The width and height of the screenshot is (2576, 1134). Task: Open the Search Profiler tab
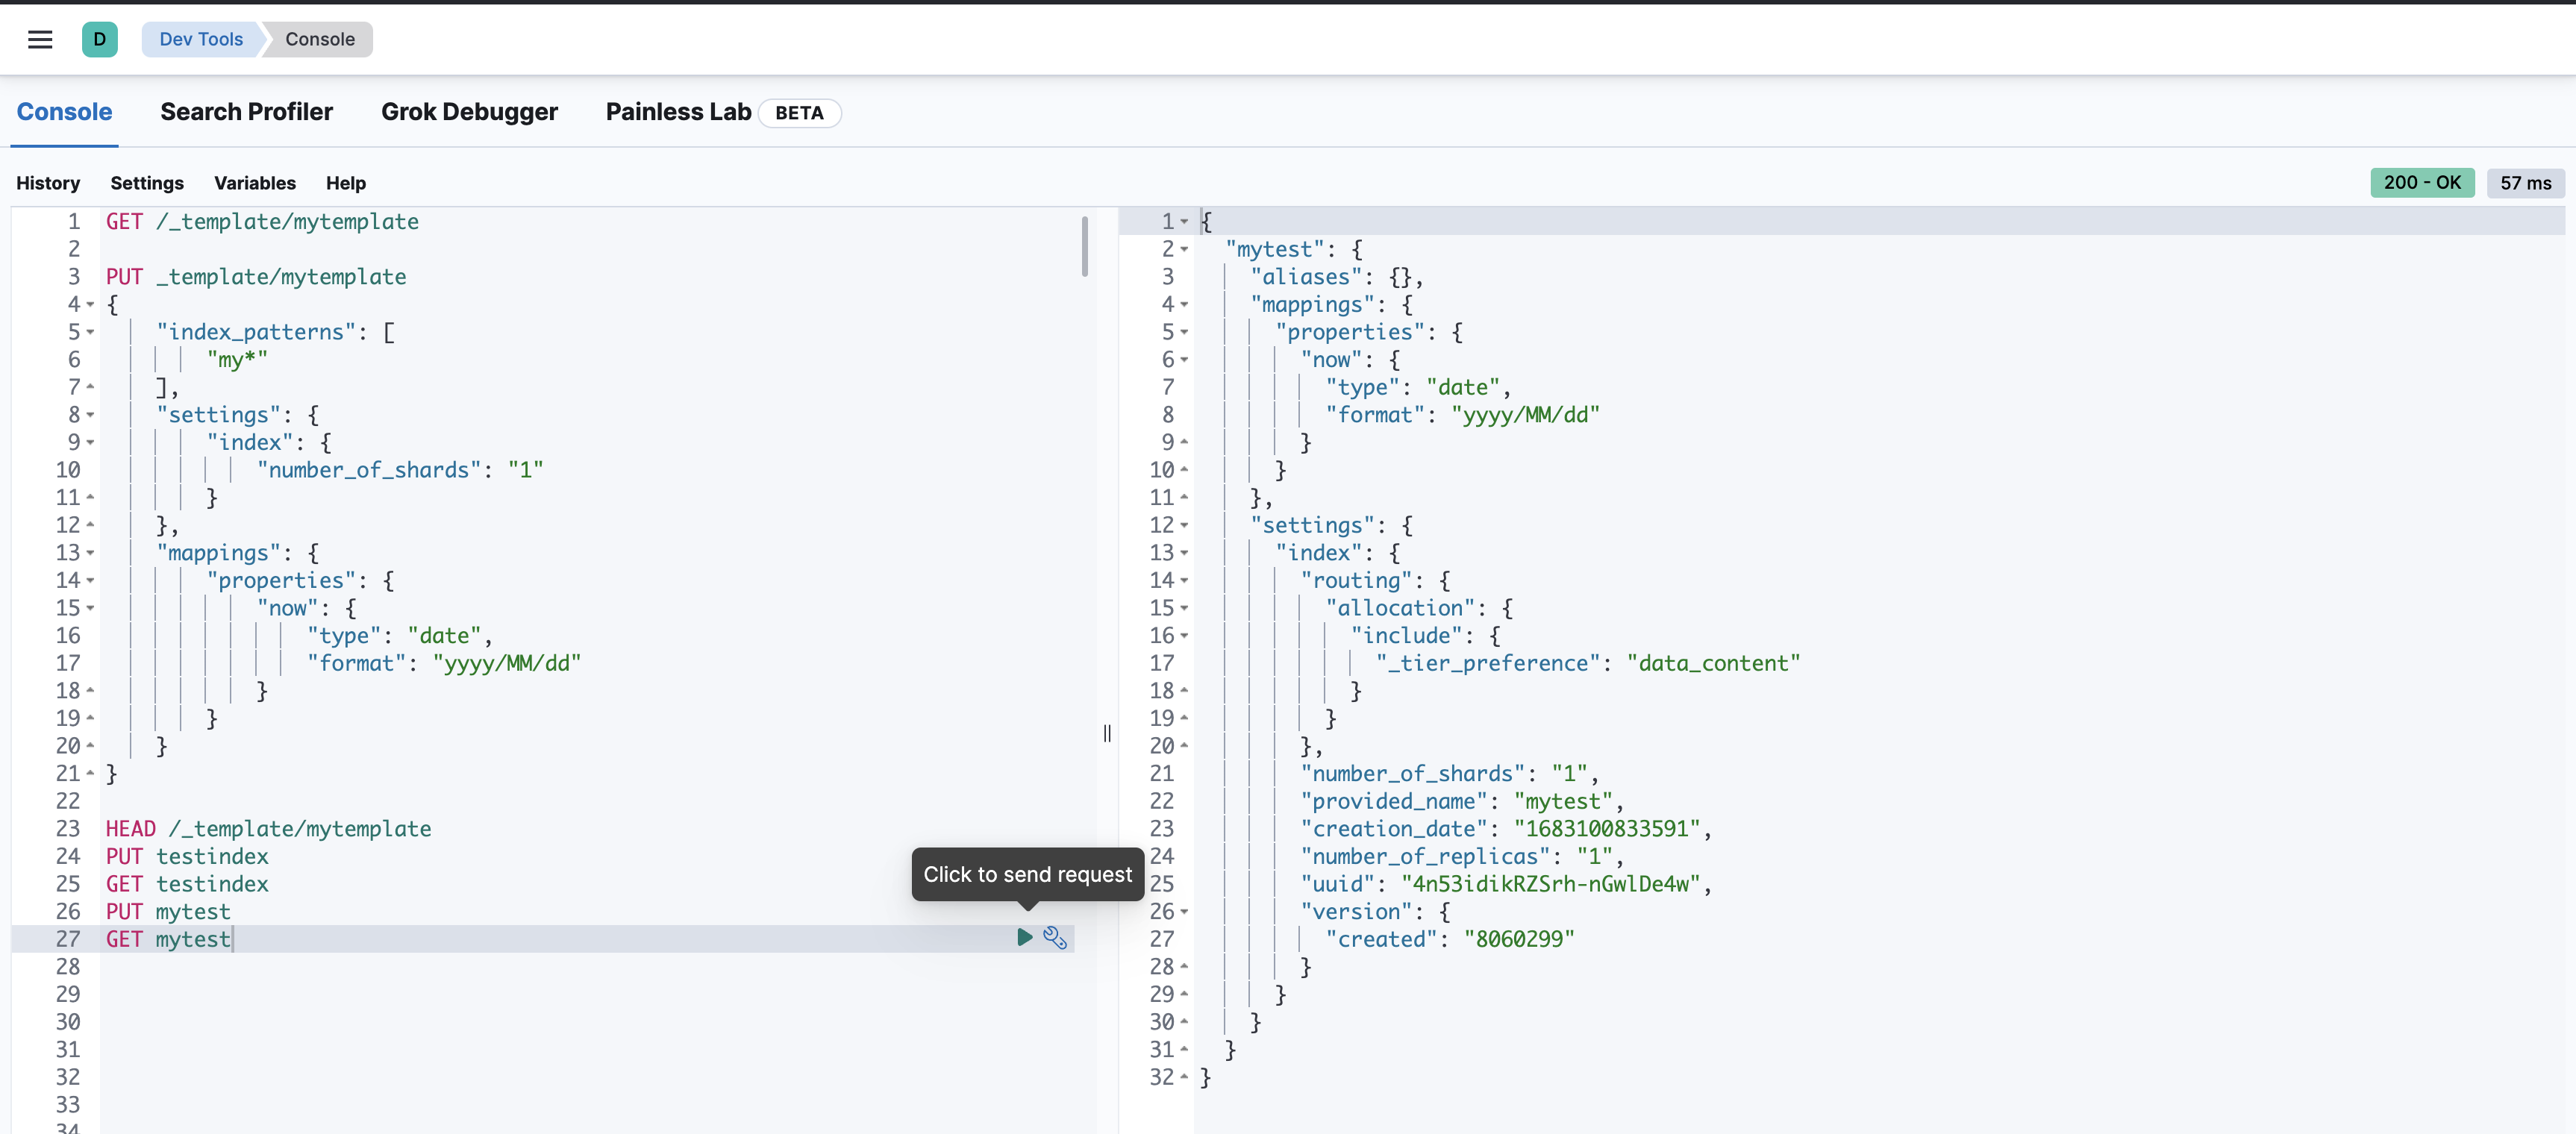246,112
